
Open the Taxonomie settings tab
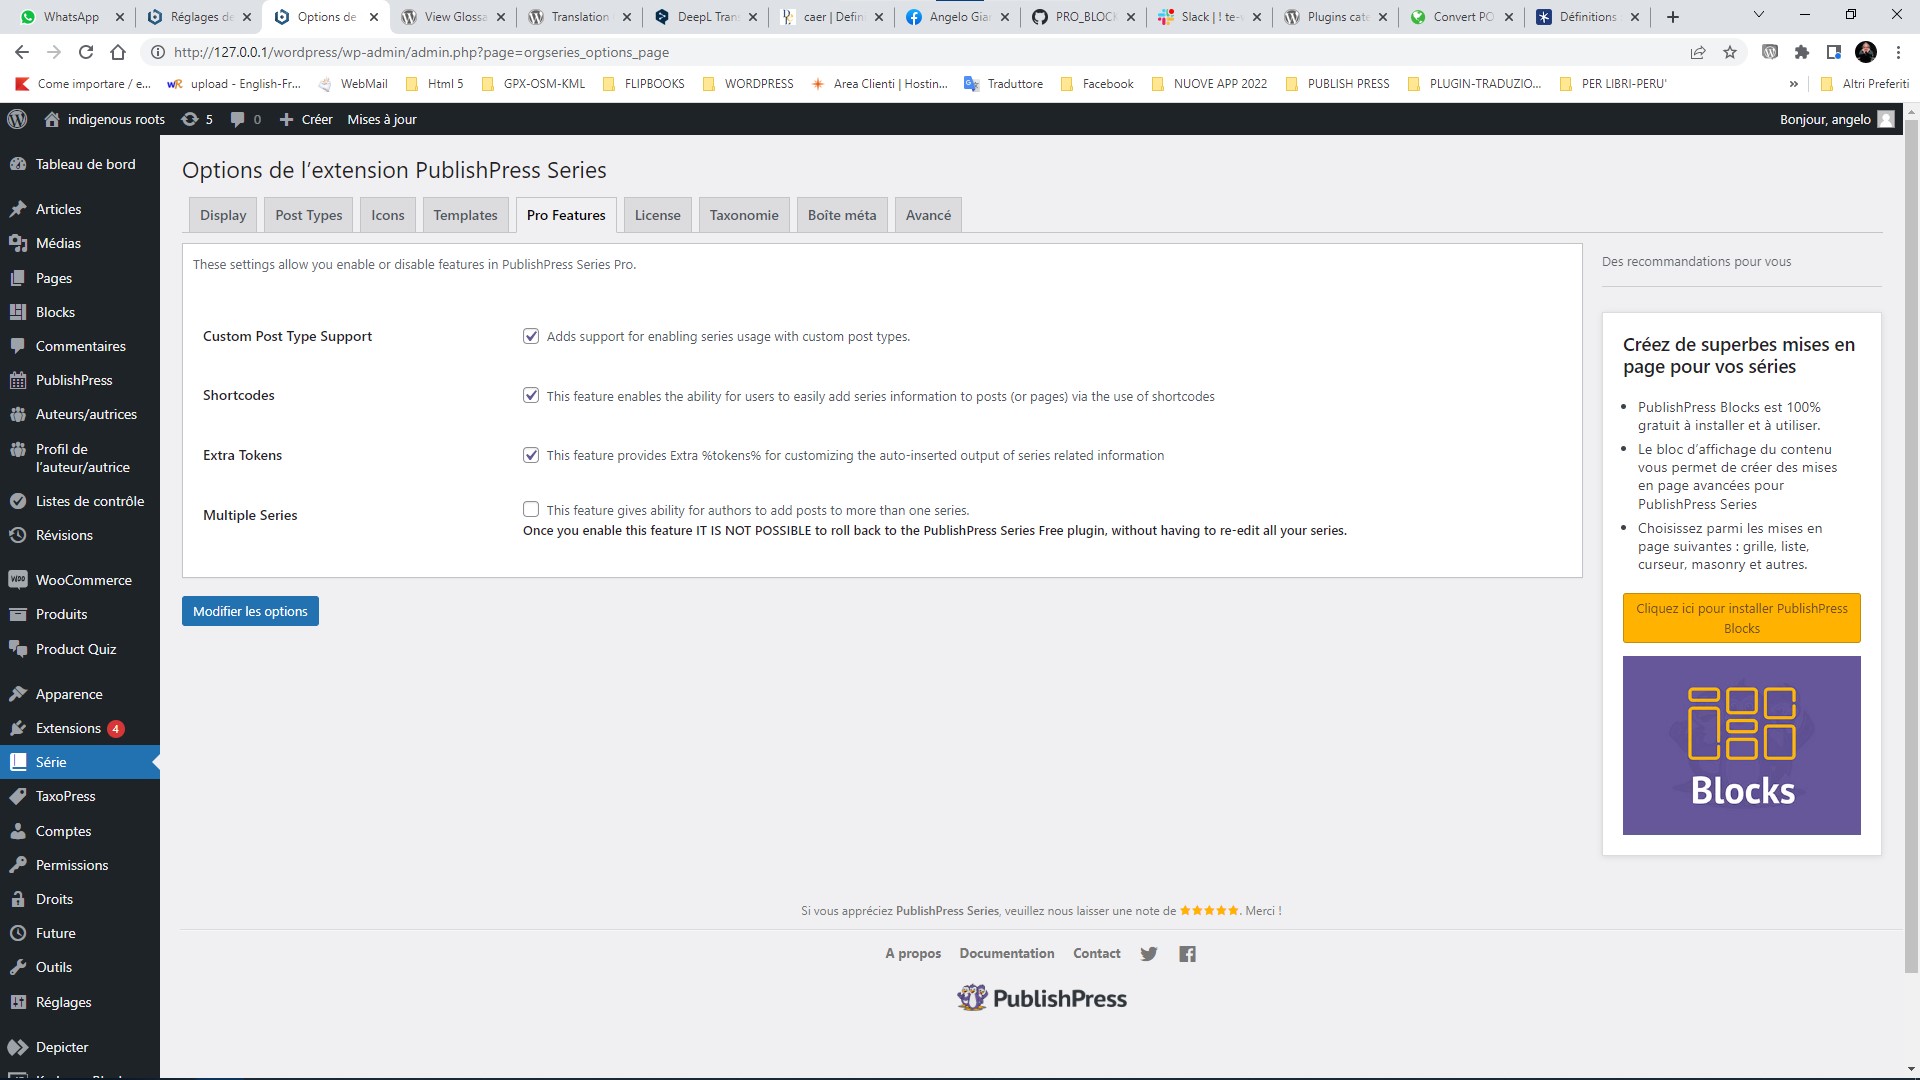(743, 215)
